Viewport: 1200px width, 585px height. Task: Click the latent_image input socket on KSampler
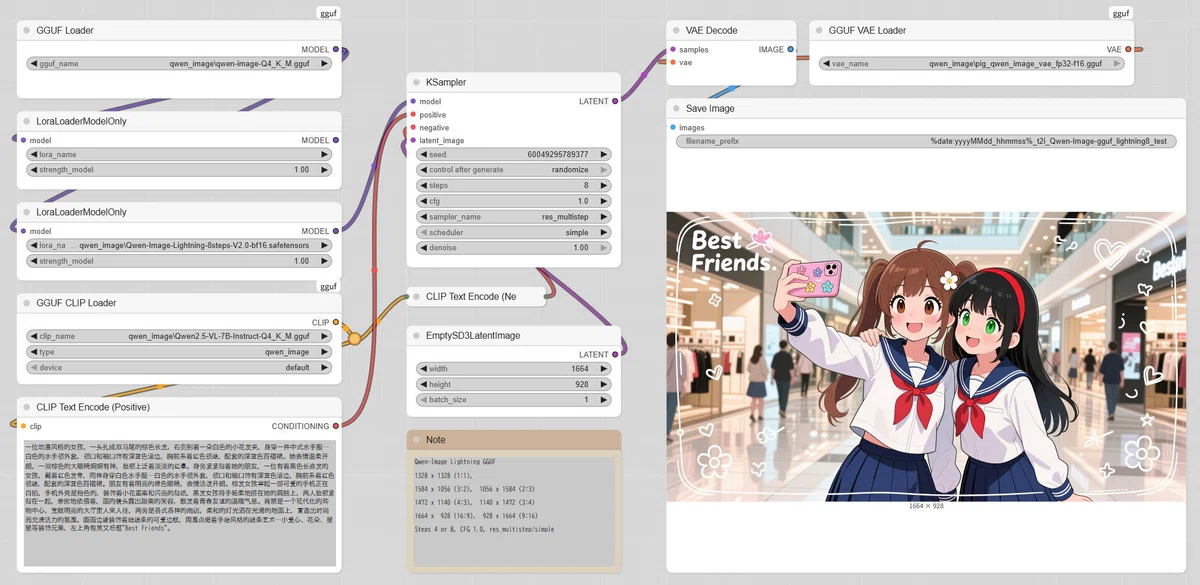pos(412,140)
